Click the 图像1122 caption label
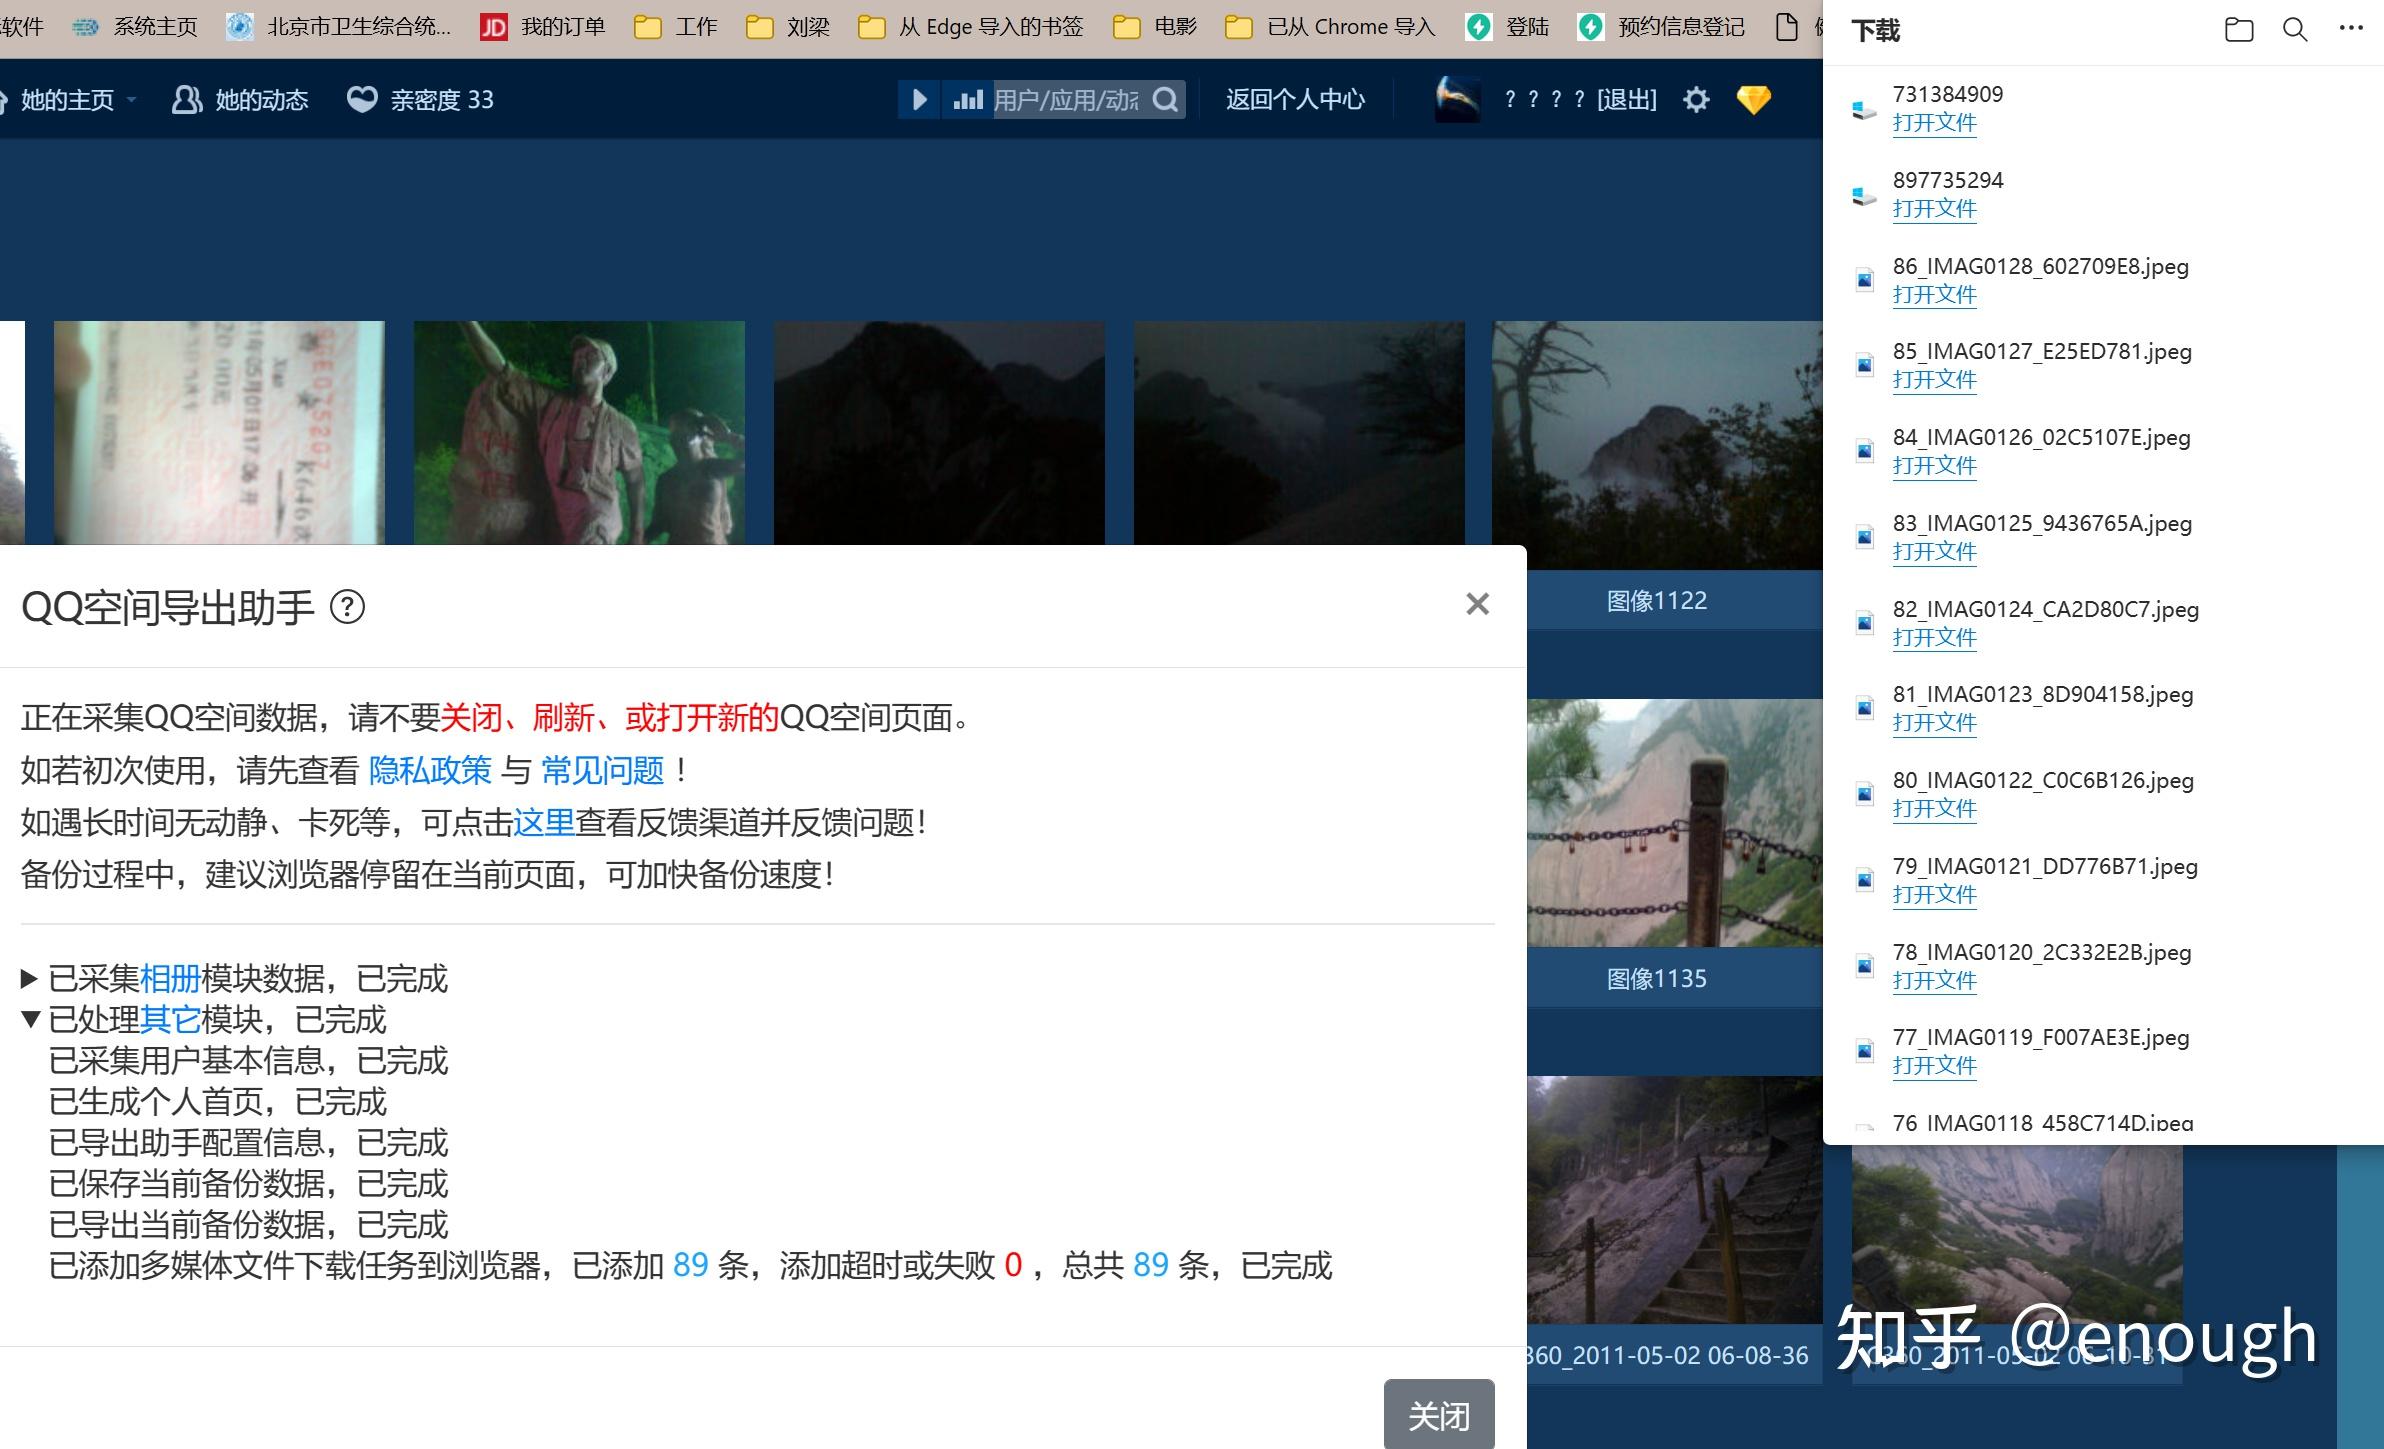 [1657, 600]
